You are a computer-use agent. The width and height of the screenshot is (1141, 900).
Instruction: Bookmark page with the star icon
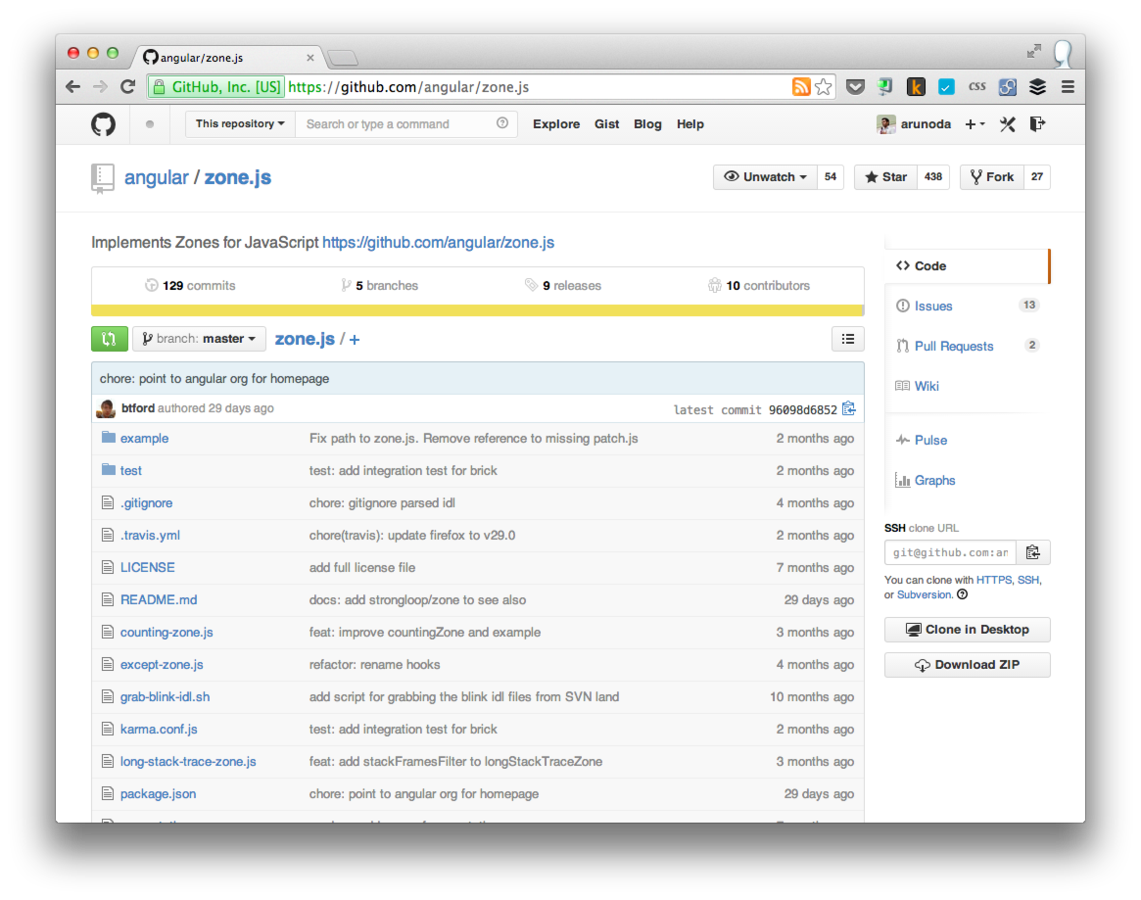pos(824,87)
